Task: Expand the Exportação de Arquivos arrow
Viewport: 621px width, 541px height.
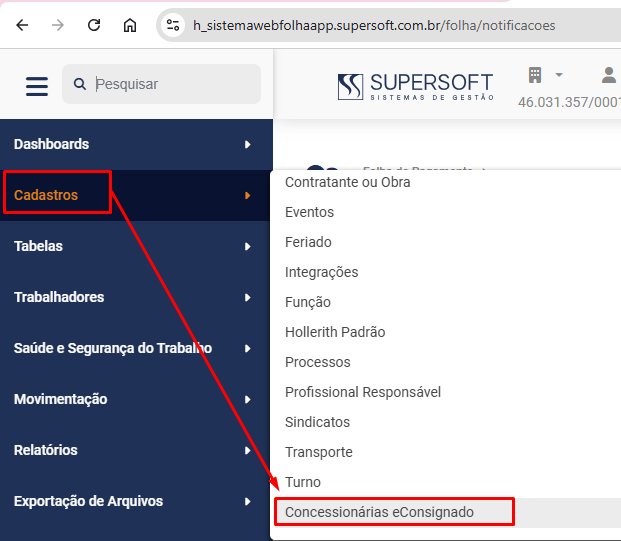Action: 248,501
